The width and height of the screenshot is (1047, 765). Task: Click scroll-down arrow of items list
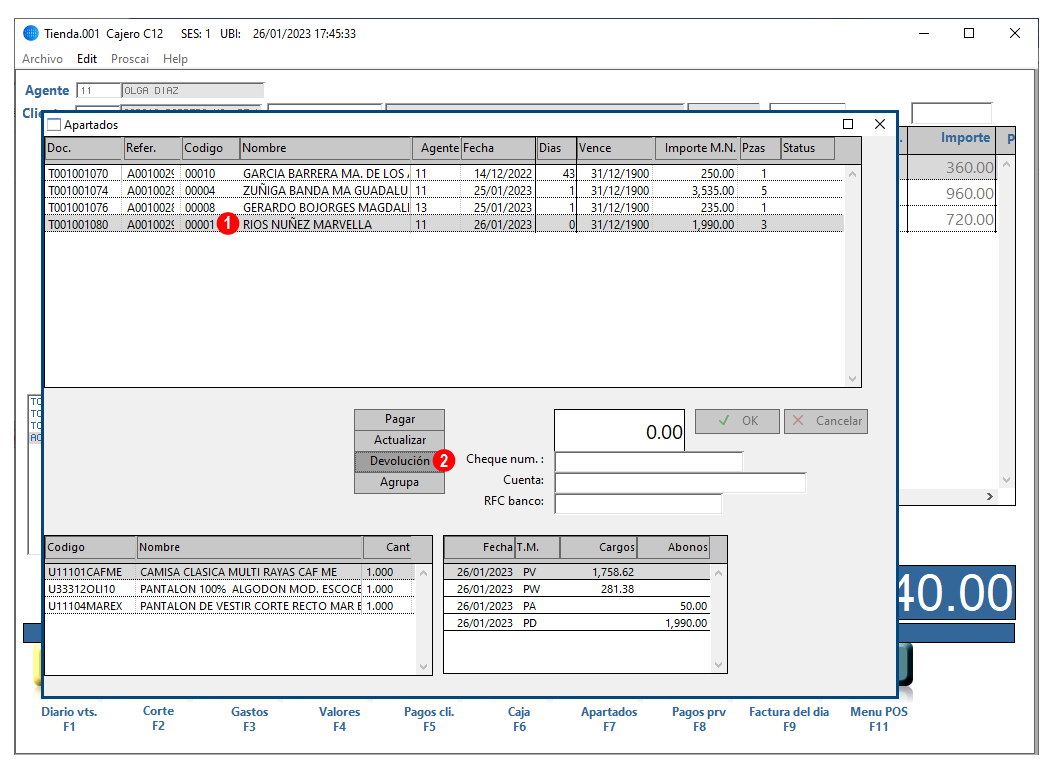click(423, 666)
